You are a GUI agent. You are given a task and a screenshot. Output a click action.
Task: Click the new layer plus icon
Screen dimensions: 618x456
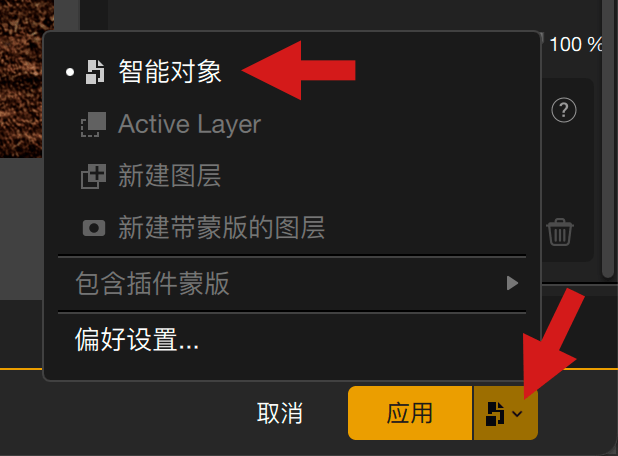click(93, 177)
